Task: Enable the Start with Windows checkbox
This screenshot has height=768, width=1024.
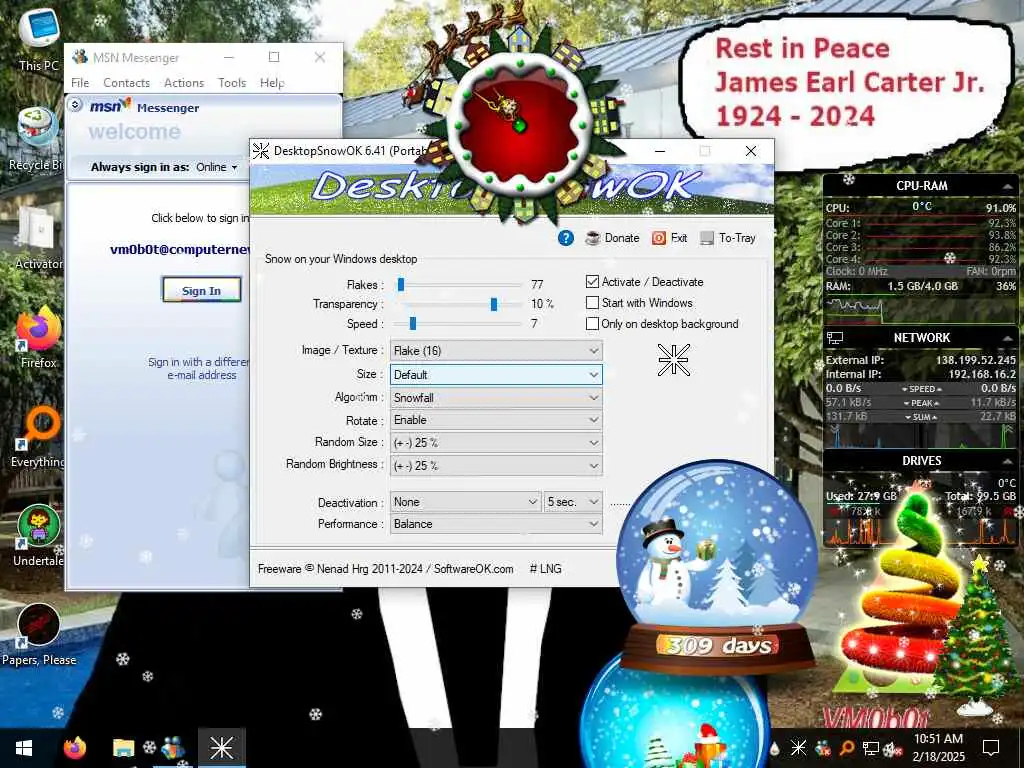Action: [592, 302]
